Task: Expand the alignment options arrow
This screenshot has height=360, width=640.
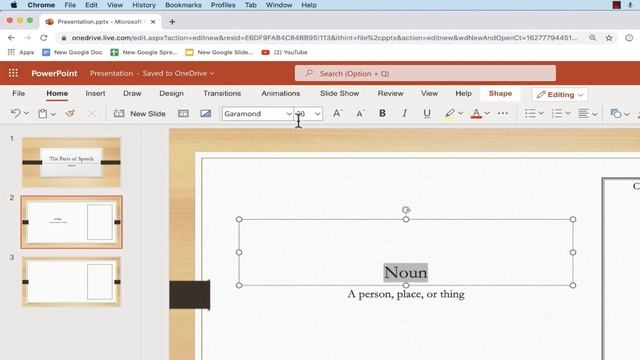Action: pyautogui.click(x=595, y=114)
